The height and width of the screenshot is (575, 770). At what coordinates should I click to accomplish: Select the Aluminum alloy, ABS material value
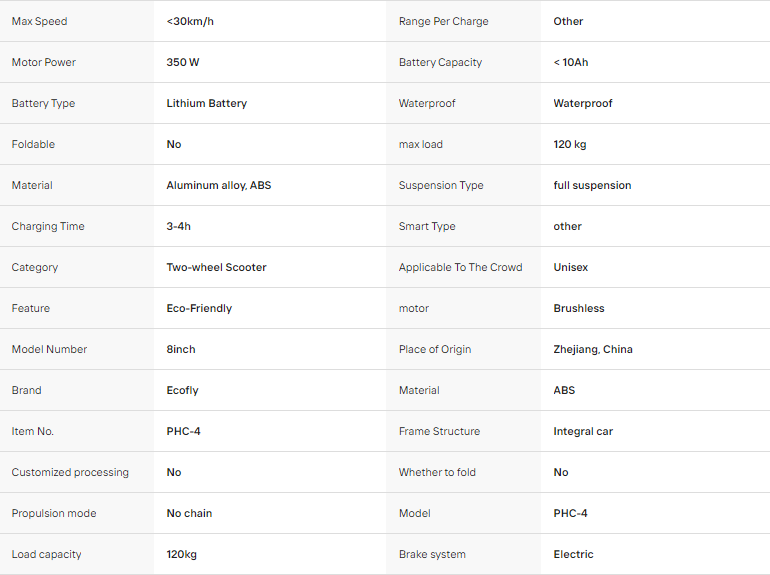(x=219, y=185)
